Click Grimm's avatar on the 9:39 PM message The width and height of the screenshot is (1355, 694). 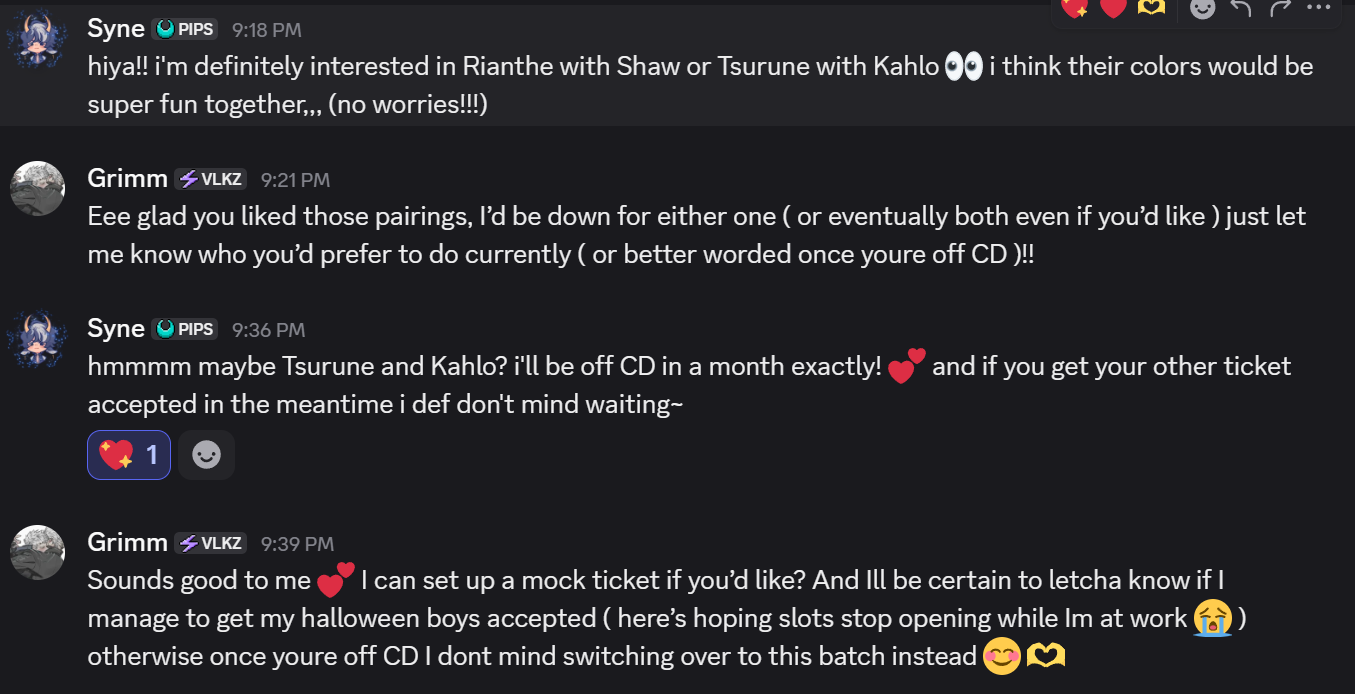pos(37,553)
